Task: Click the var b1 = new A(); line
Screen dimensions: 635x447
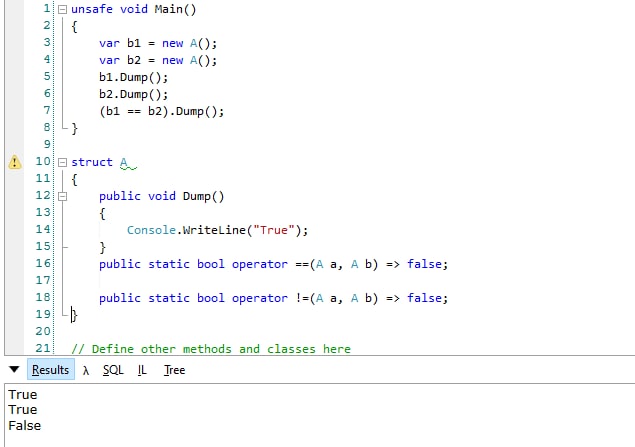Action: 158,43
